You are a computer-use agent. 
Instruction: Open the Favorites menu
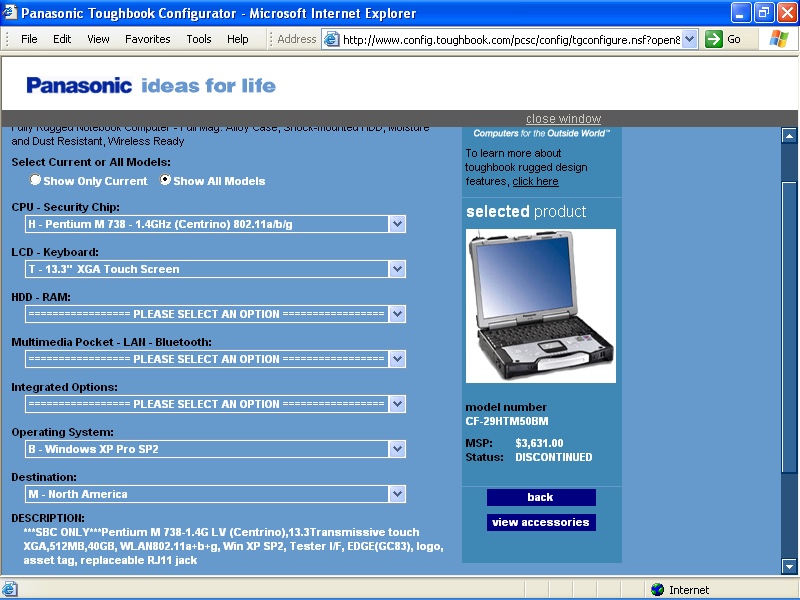pyautogui.click(x=147, y=39)
